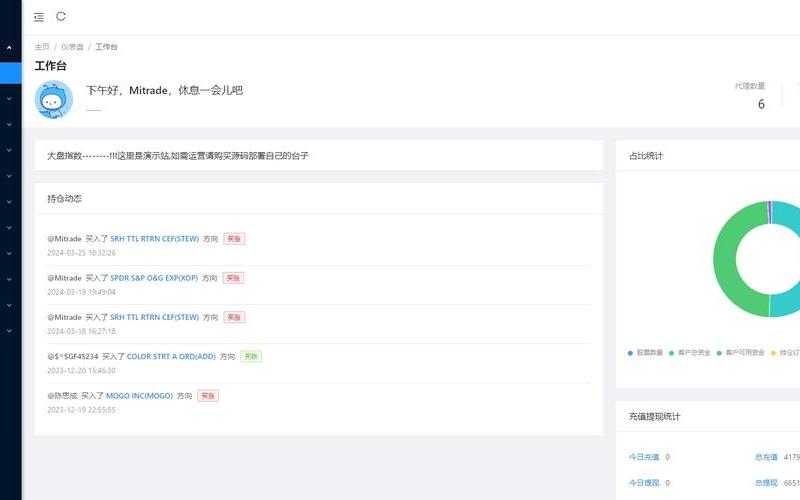
Task: Click user @$^$GF45234 in the holdings feed
Action: [x=72, y=357]
